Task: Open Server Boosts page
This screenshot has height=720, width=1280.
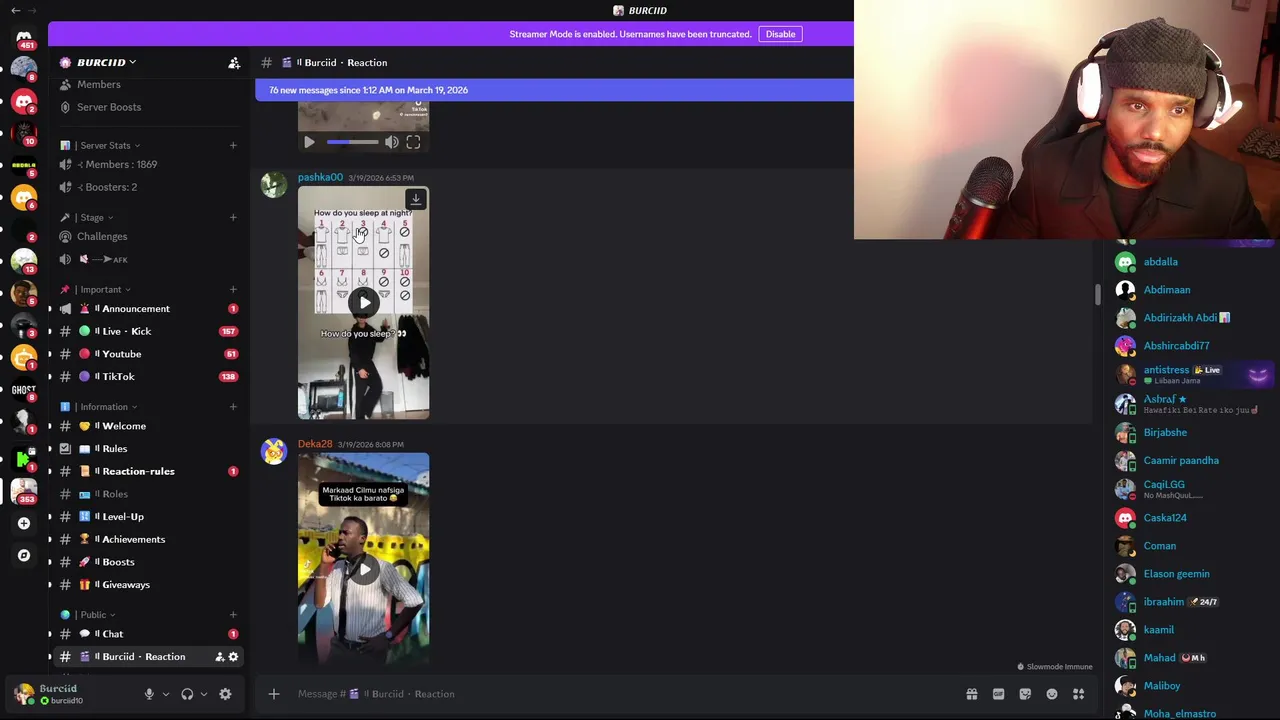Action: tap(109, 107)
